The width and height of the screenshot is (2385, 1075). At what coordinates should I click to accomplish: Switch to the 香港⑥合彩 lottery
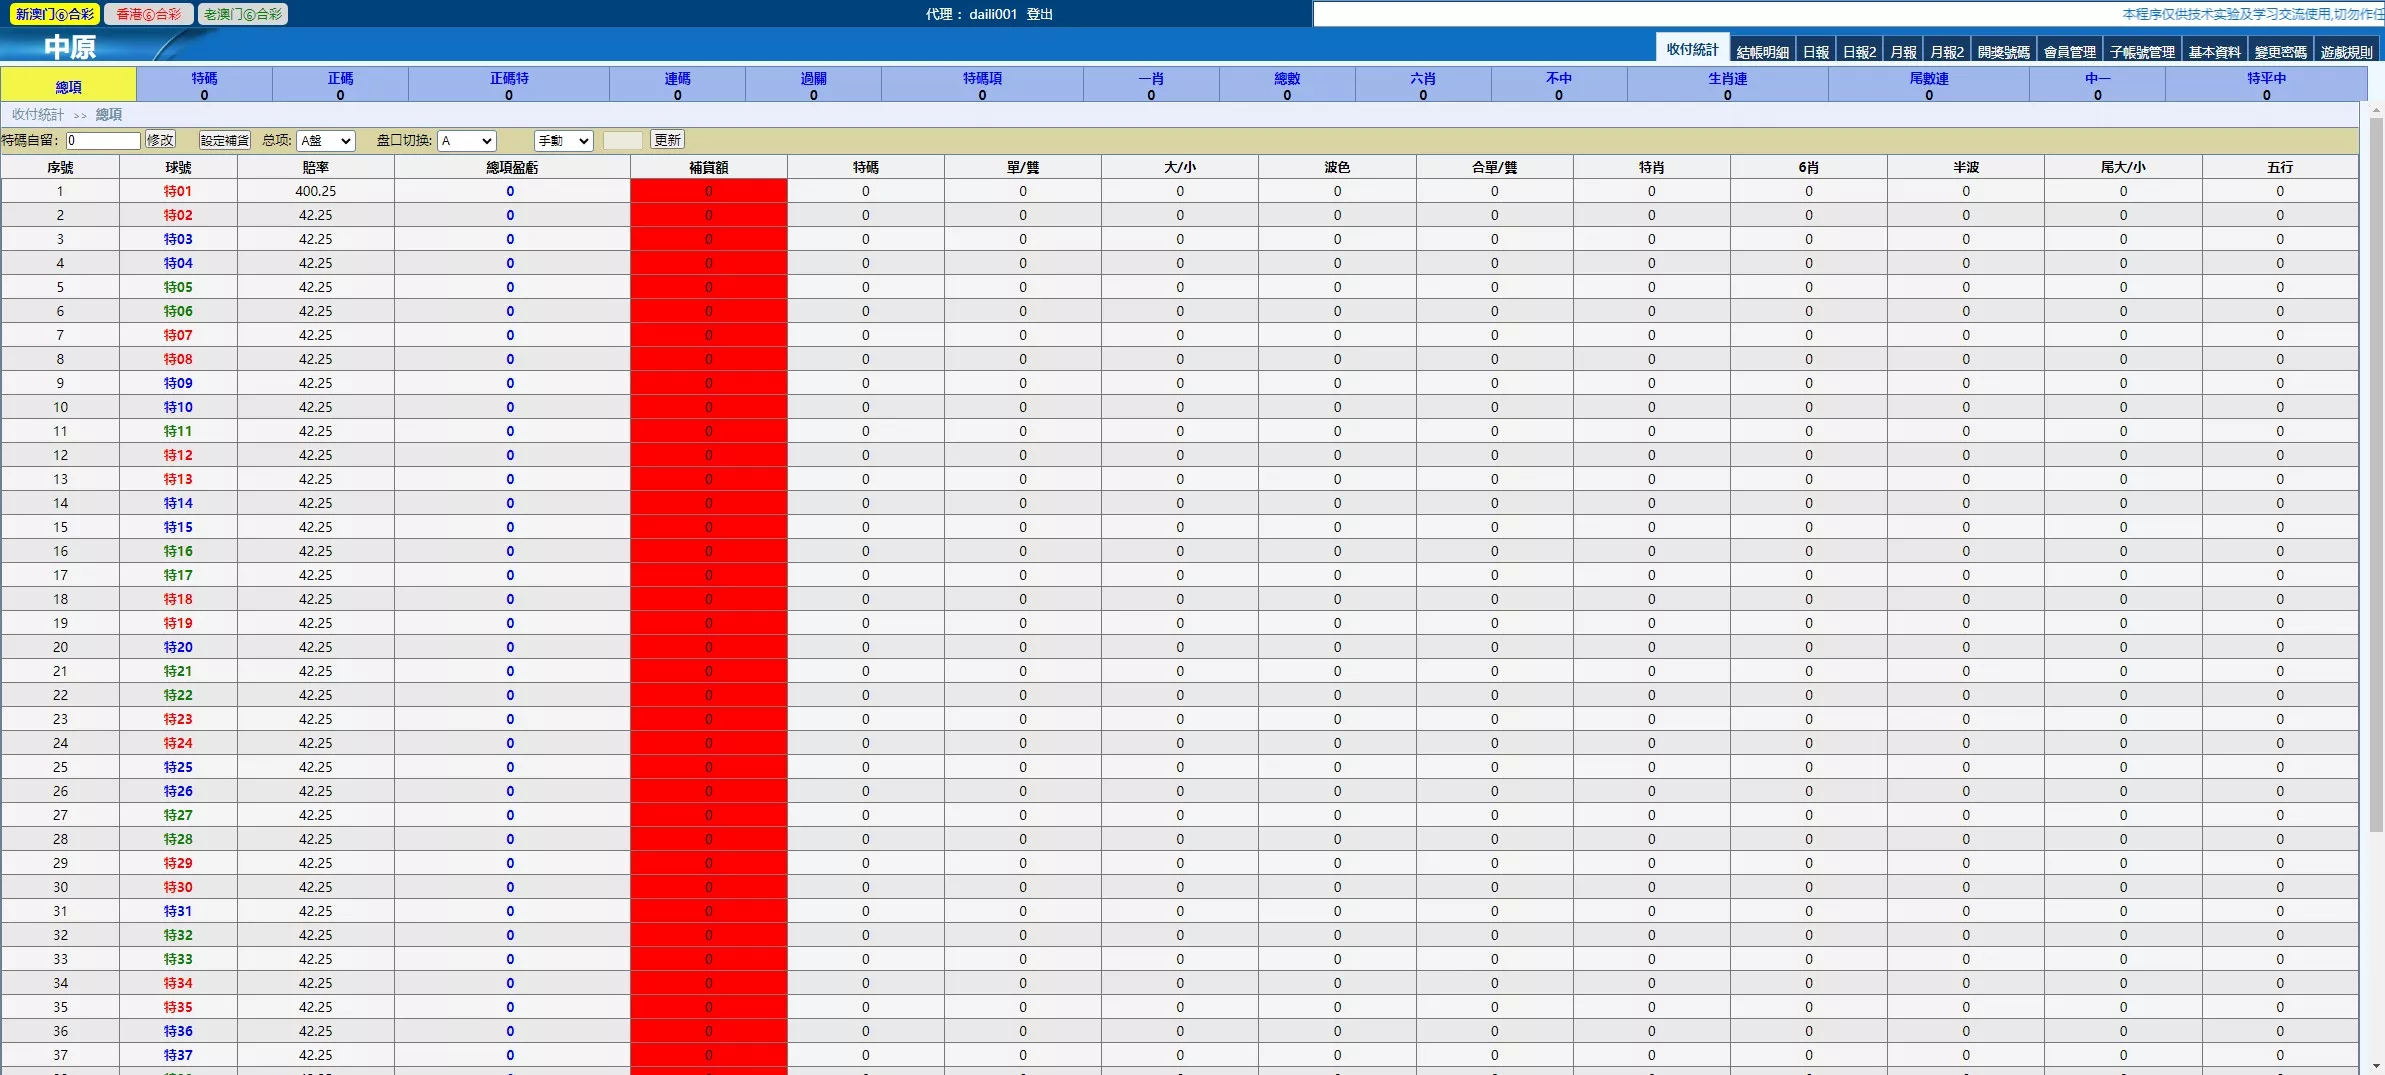pos(148,14)
